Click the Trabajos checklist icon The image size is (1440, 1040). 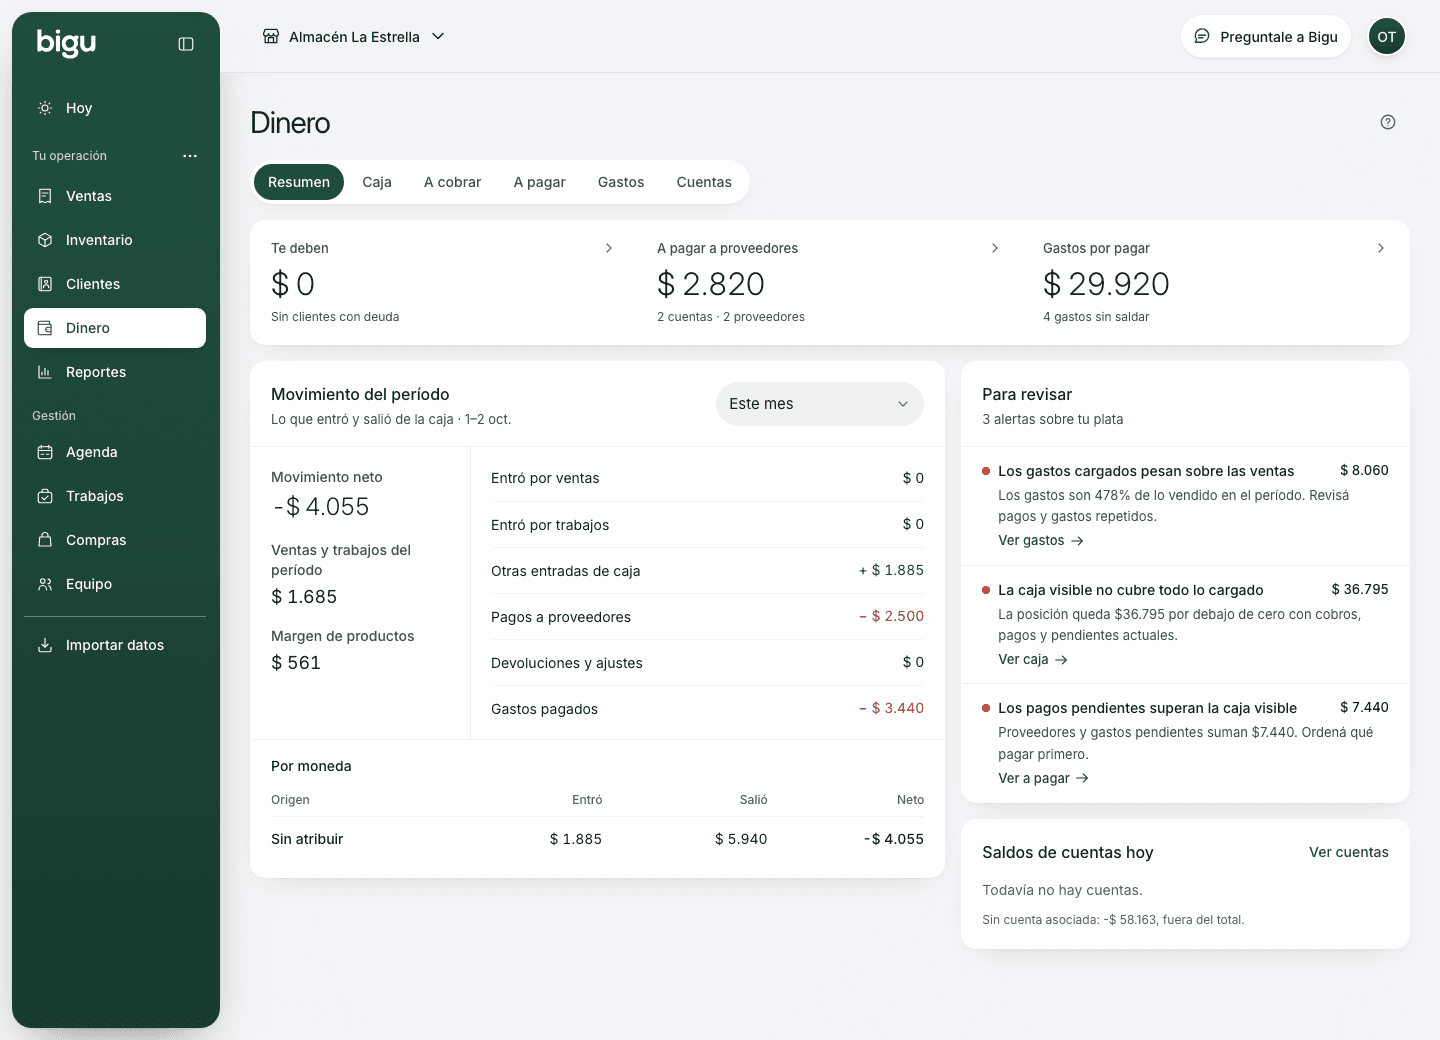(45, 496)
